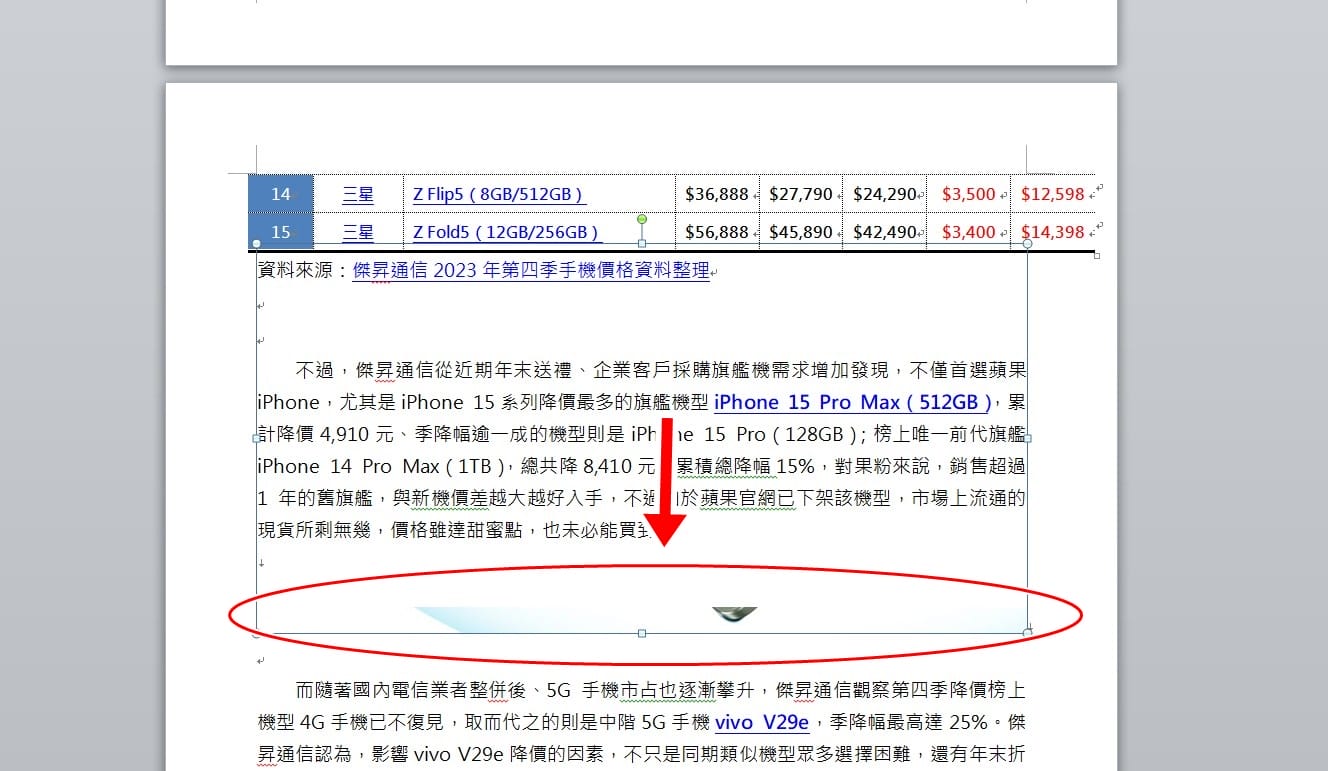Click the cropped picture strip with the phone
Viewport: 1328px width, 771px height.
pyautogui.click(x=642, y=619)
